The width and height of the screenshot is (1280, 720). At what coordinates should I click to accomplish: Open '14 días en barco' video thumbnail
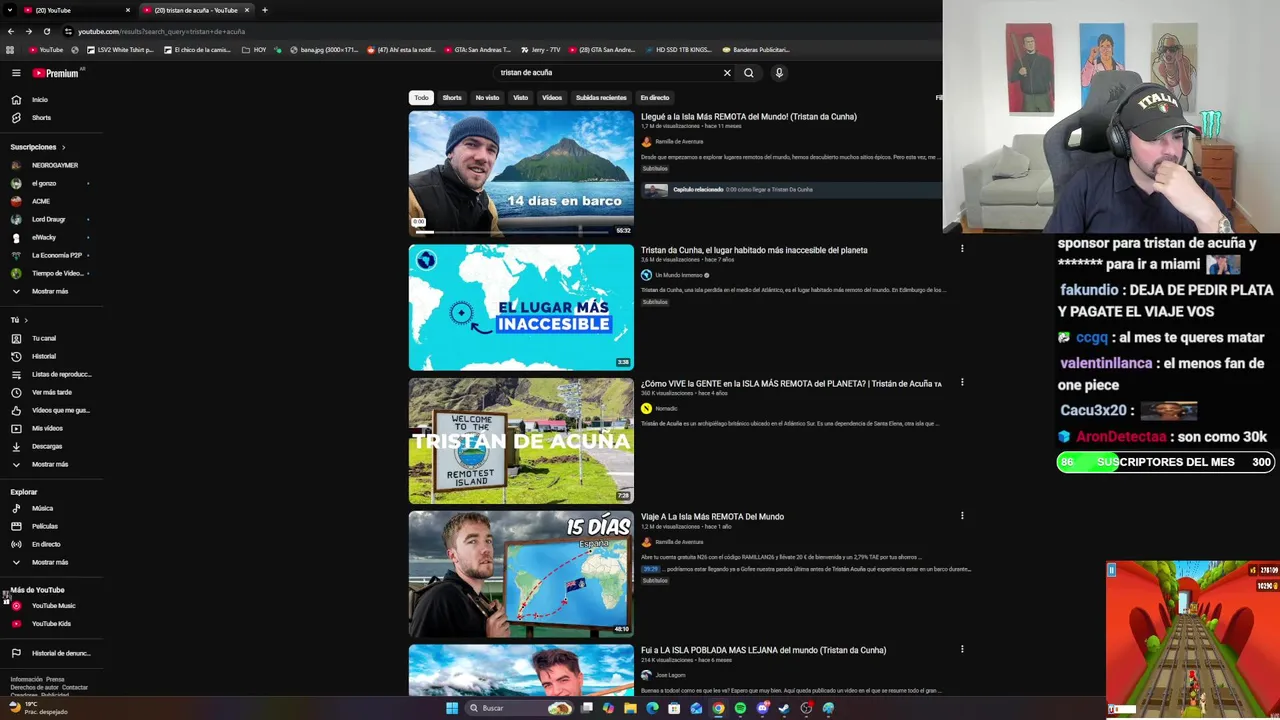pos(521,173)
